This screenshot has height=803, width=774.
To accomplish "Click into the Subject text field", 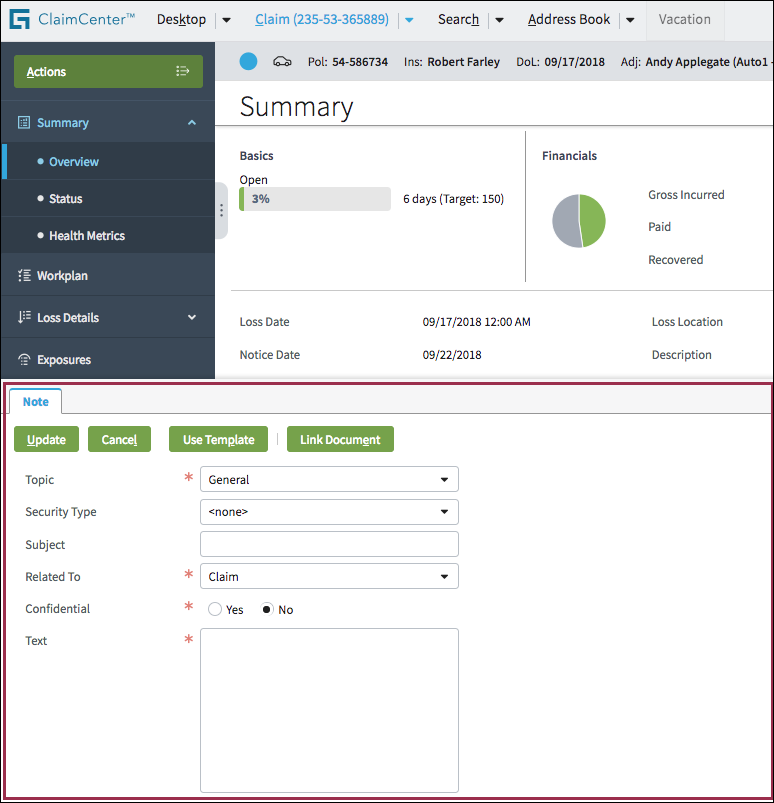I will [329, 544].
